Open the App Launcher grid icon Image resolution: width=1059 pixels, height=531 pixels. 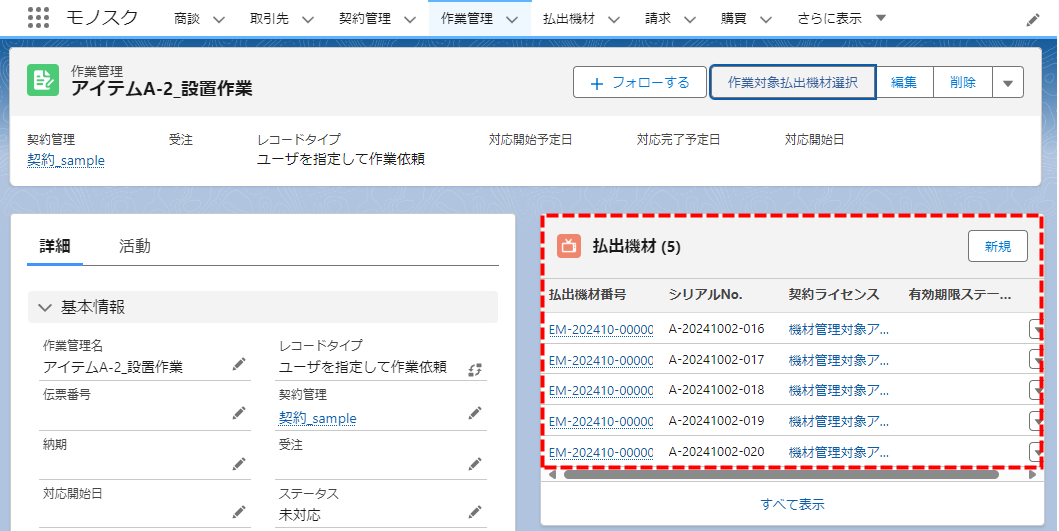pos(38,18)
